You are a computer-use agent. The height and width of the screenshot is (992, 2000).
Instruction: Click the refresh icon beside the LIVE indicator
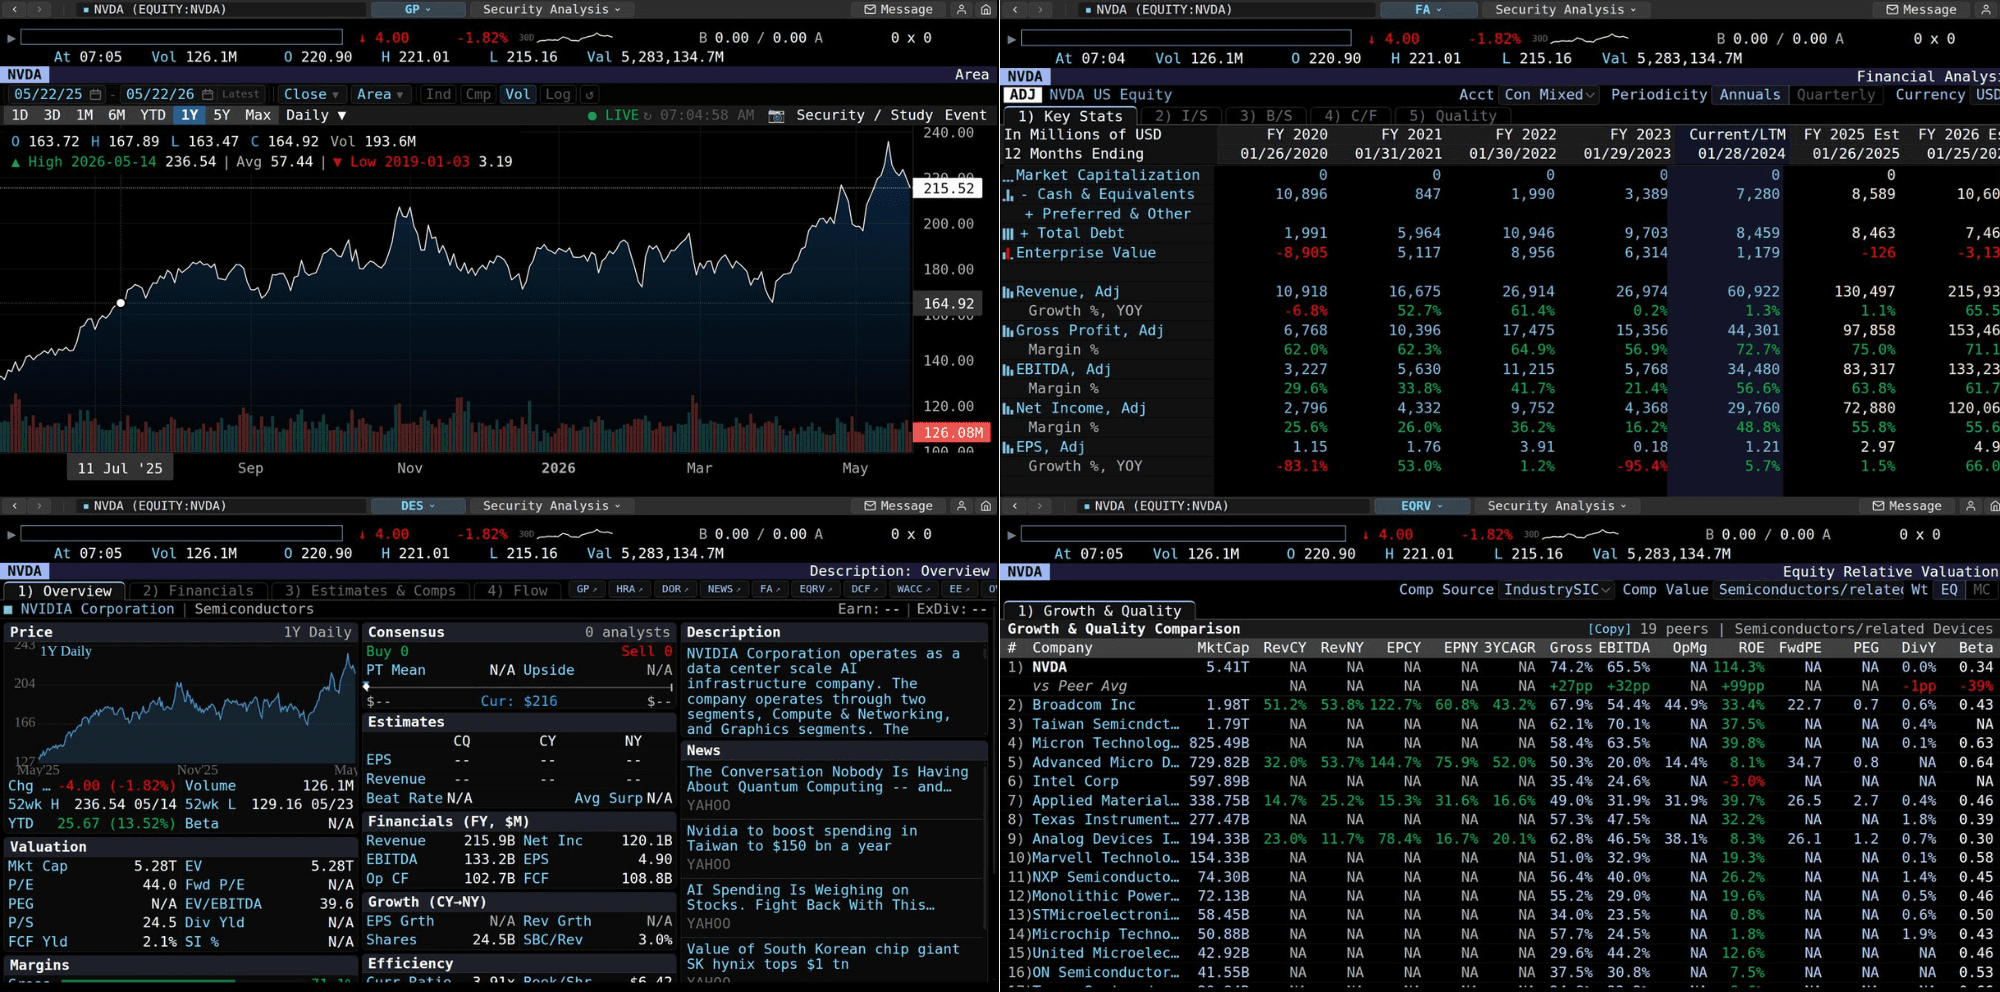point(647,115)
